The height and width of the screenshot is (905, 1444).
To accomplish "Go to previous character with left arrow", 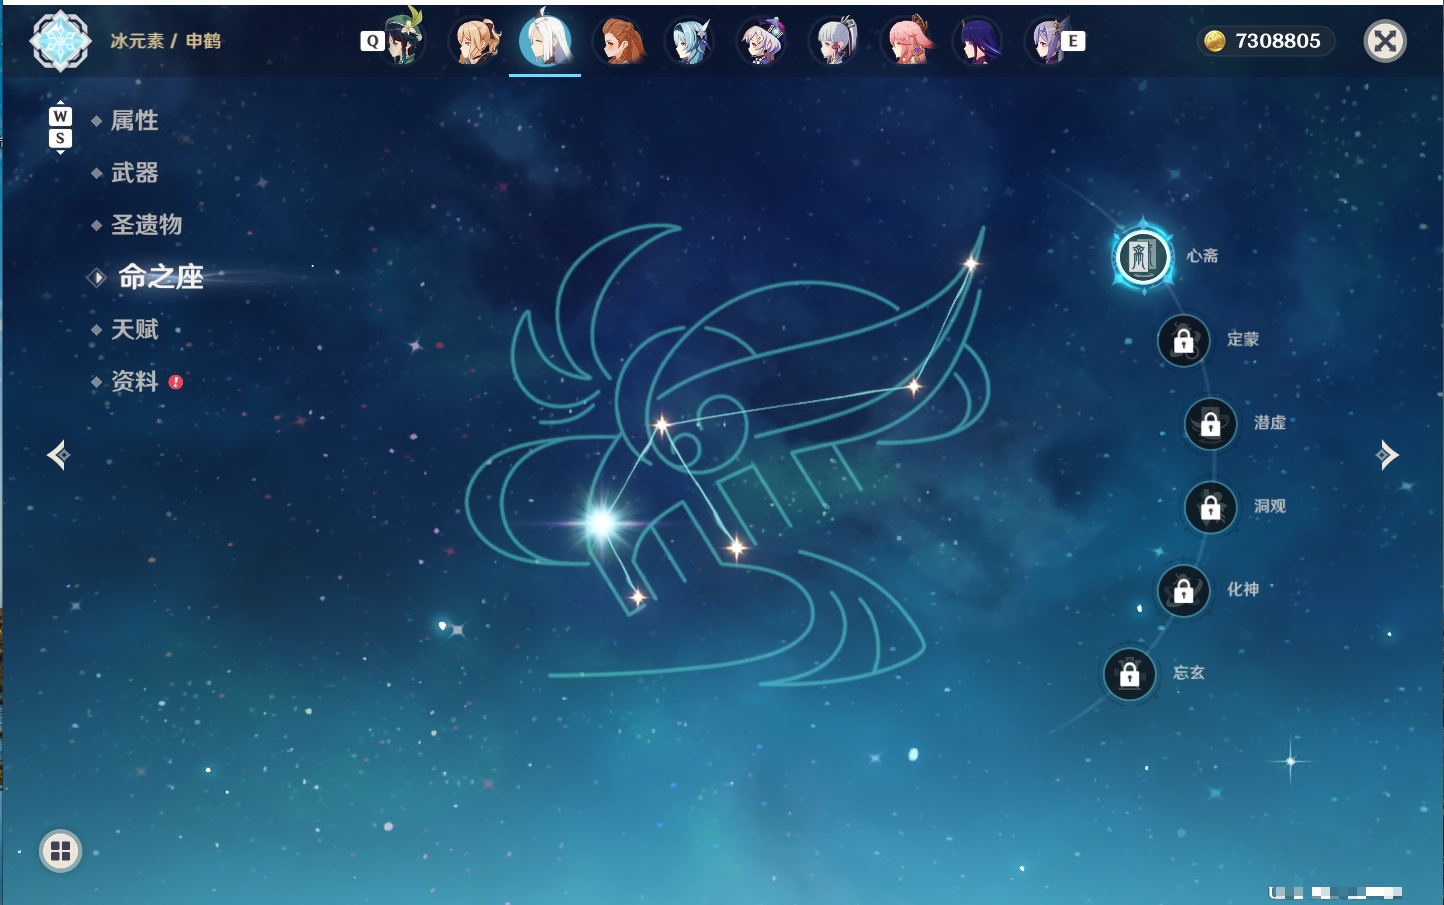I will click(x=59, y=455).
